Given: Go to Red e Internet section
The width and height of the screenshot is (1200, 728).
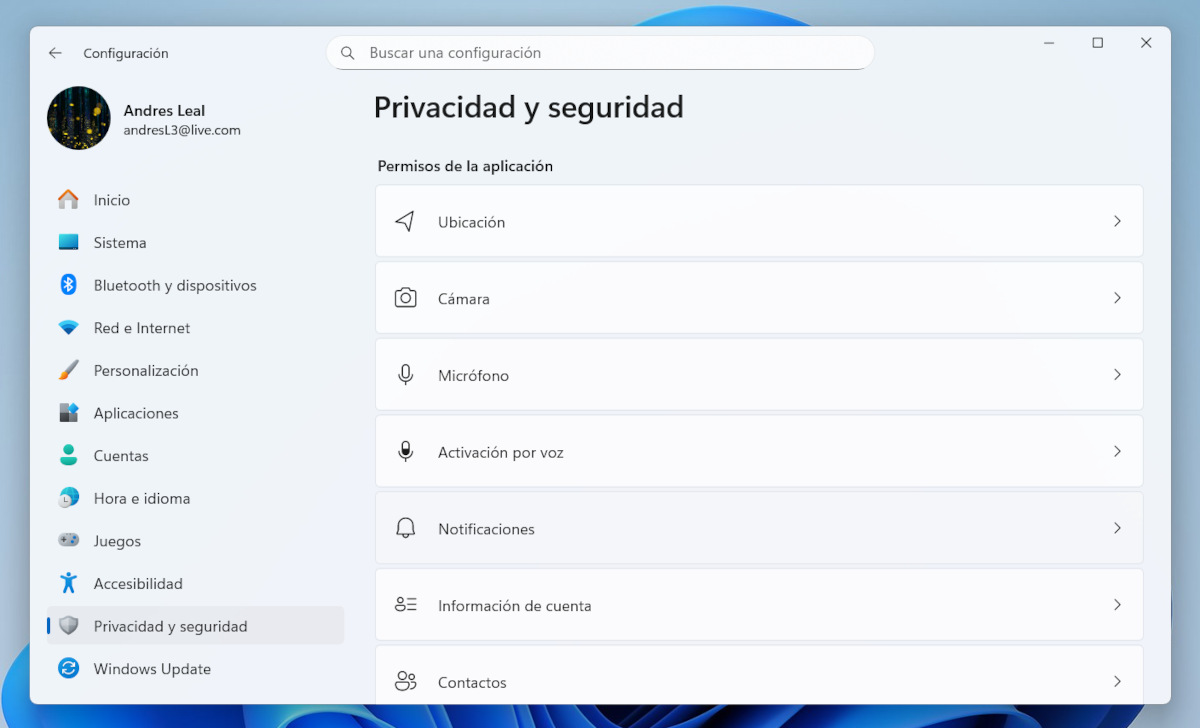Looking at the screenshot, I should tap(141, 328).
